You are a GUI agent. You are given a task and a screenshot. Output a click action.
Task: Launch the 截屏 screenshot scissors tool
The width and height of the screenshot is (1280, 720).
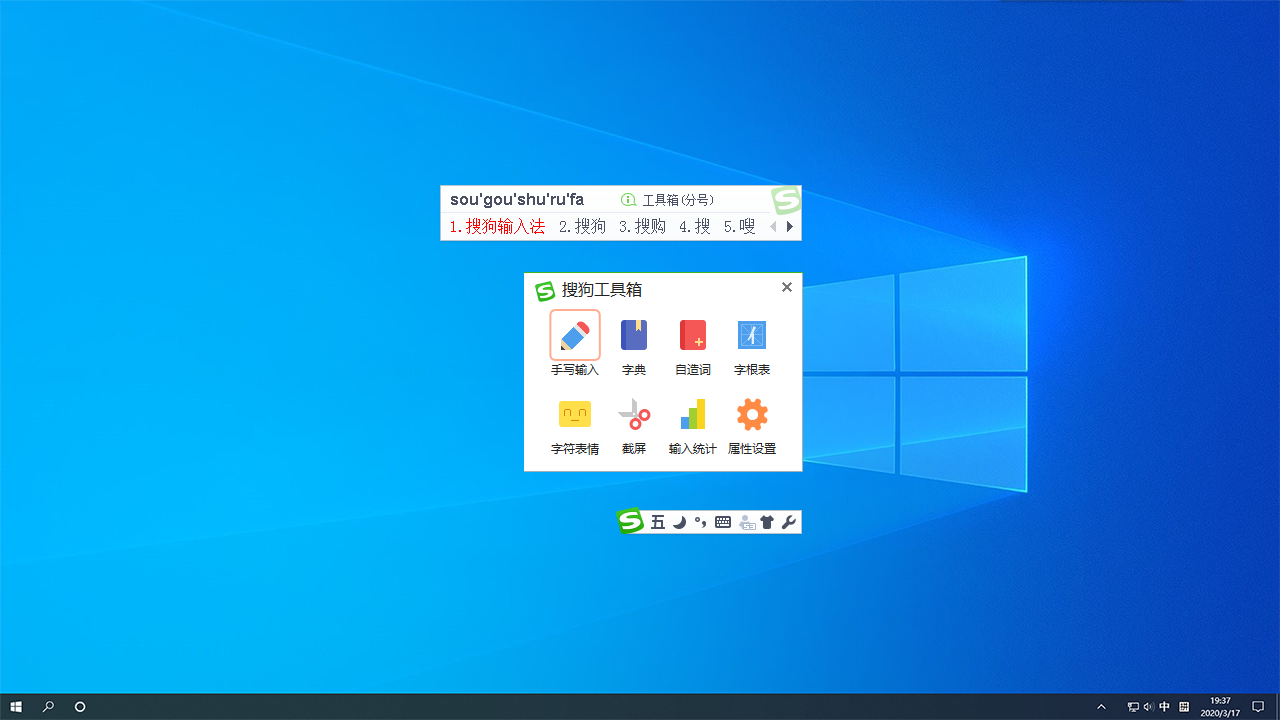[634, 415]
